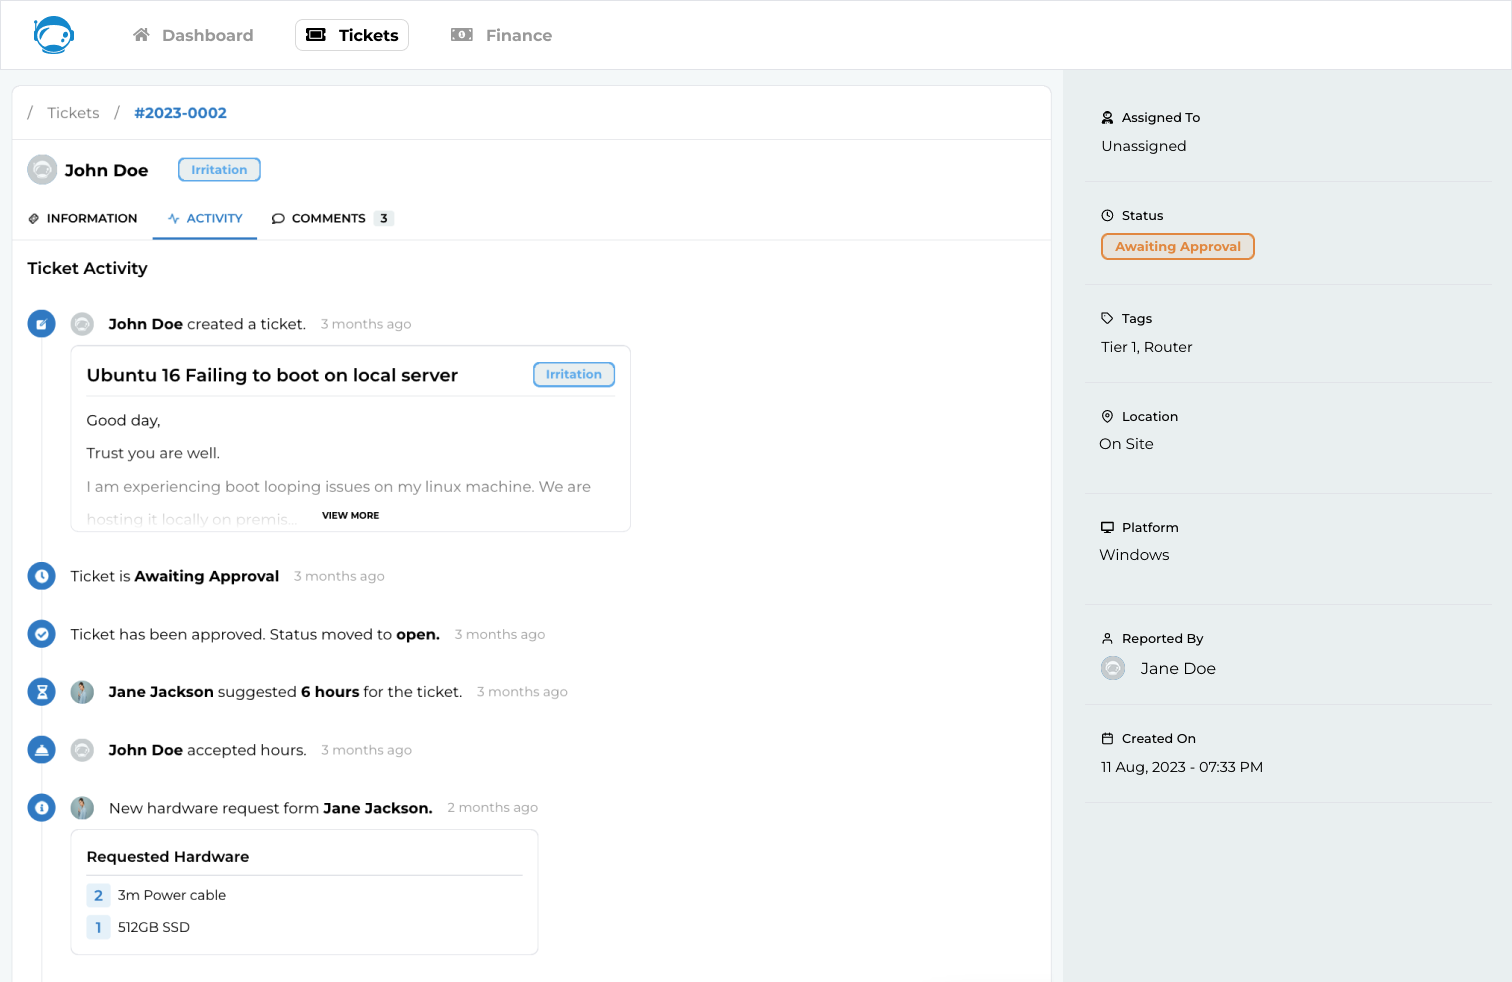The height and width of the screenshot is (982, 1512).
Task: Click the Tickets breadcrumb link
Action: pyautogui.click(x=73, y=113)
